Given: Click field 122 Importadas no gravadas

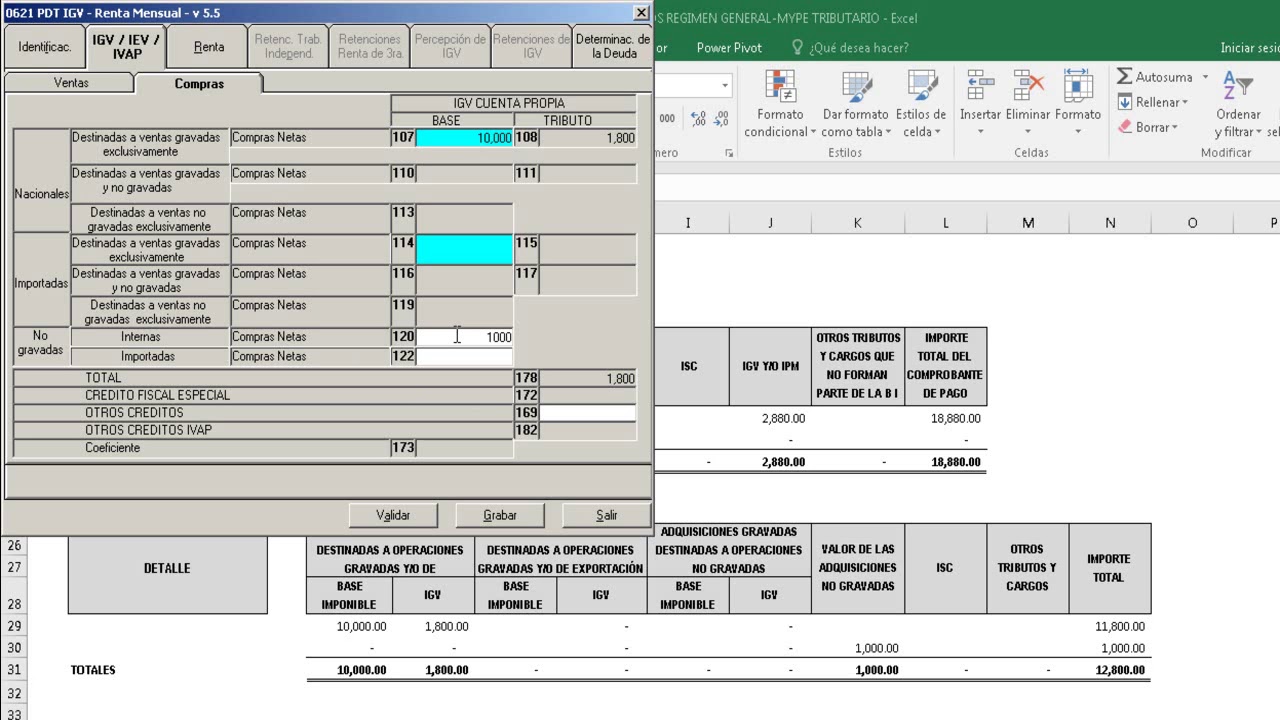Looking at the screenshot, I should point(464,356).
